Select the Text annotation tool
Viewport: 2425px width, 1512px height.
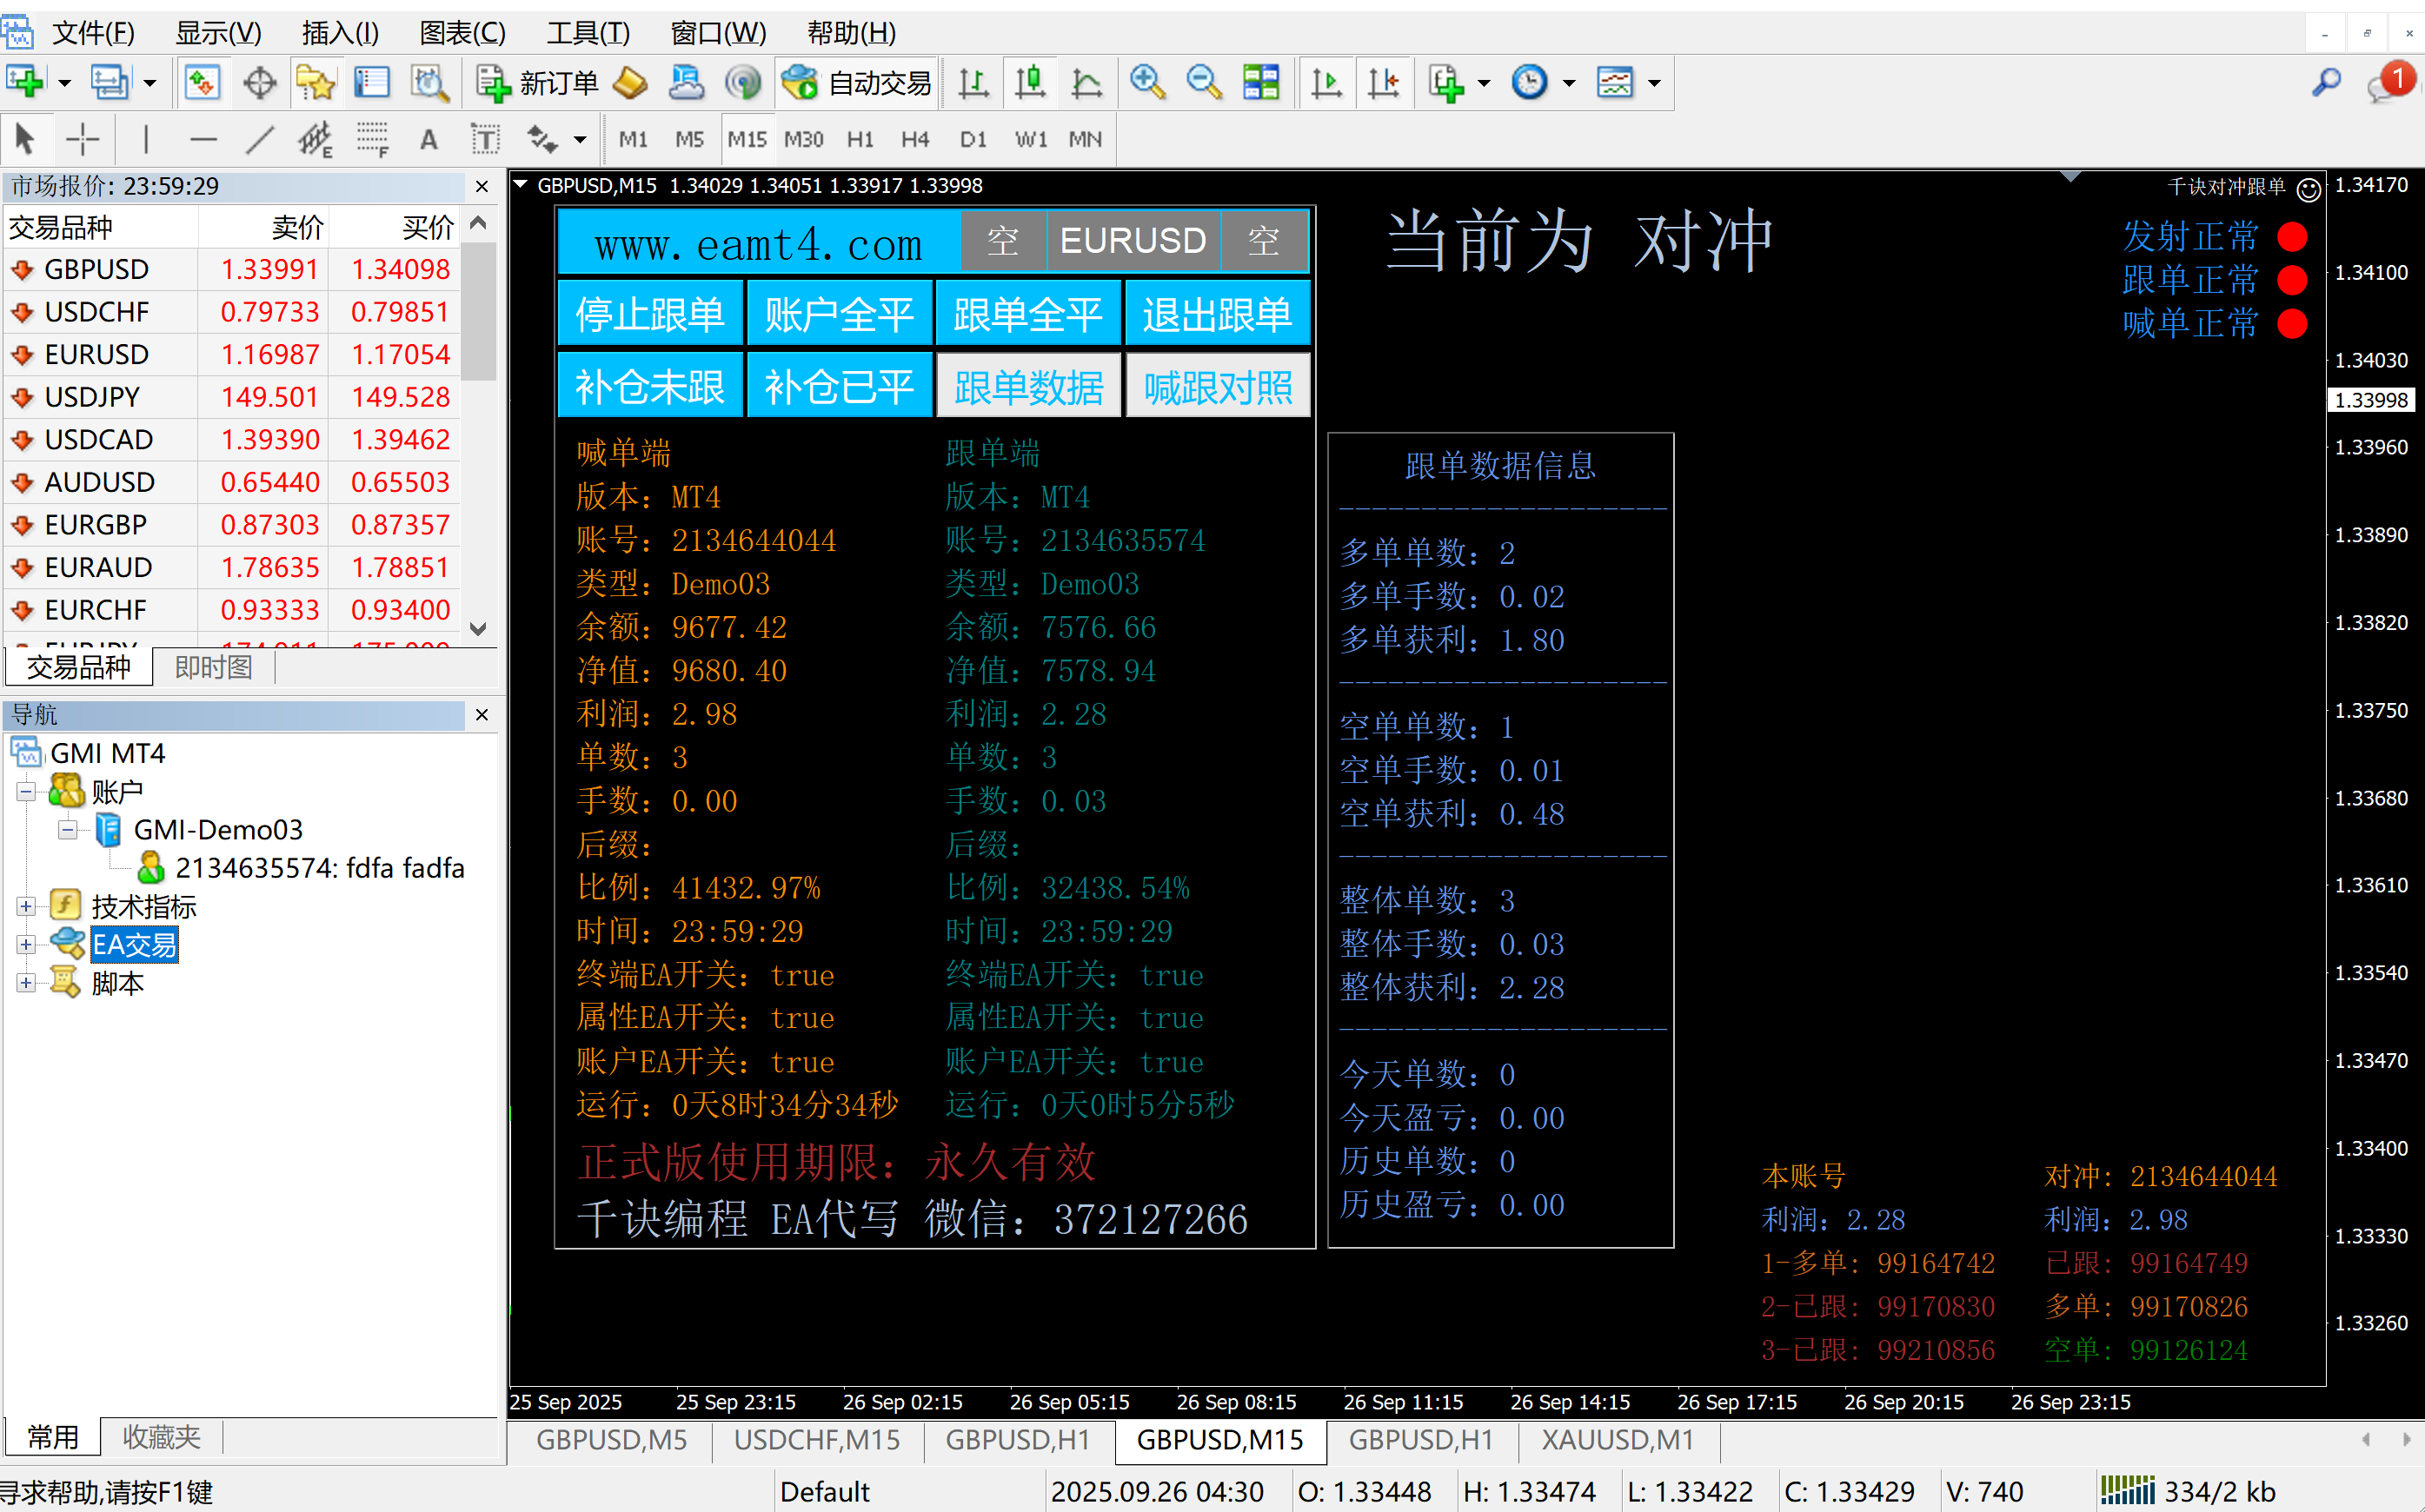click(428, 139)
